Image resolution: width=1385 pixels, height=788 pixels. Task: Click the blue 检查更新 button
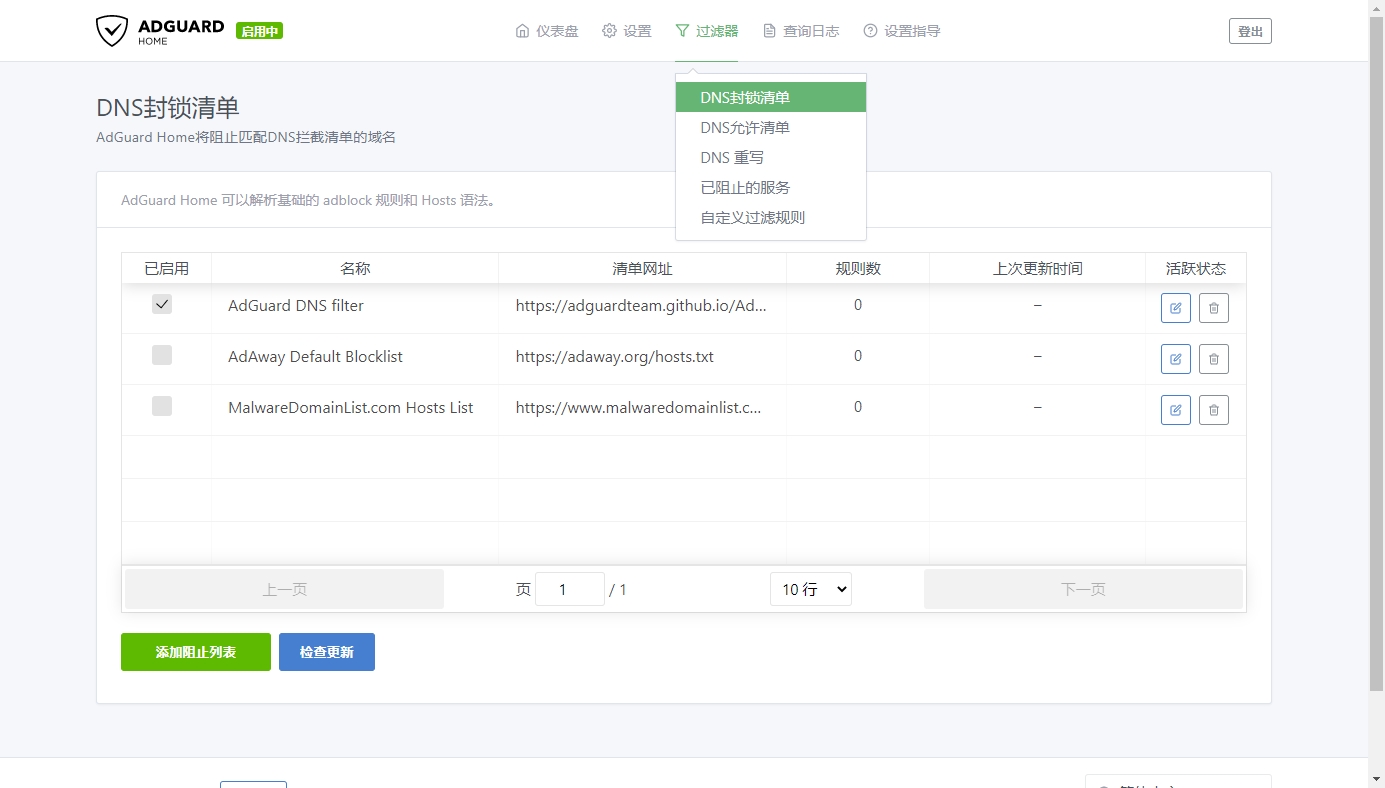pos(327,652)
